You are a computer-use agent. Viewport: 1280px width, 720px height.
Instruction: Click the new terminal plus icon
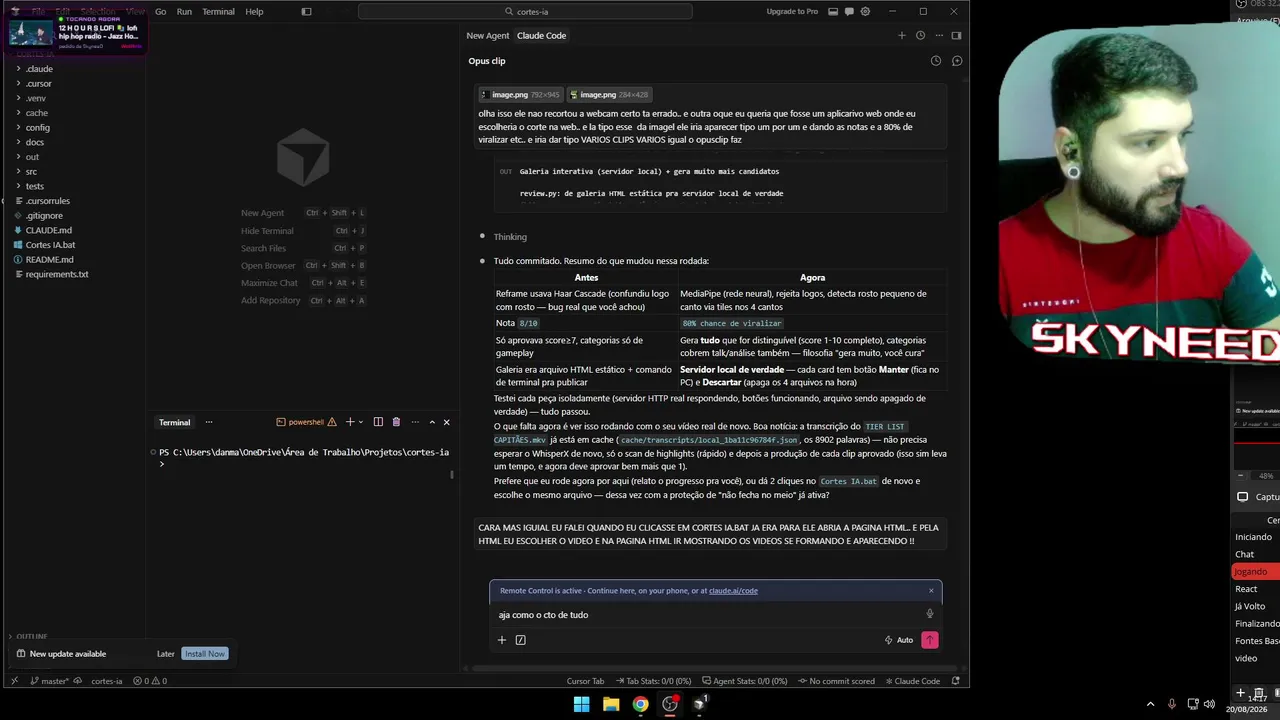click(x=350, y=422)
